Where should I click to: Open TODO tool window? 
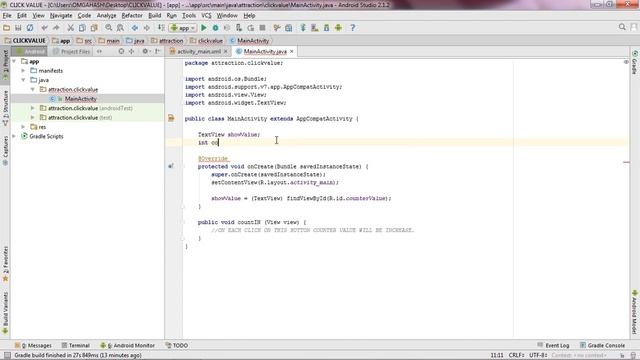tap(176, 345)
